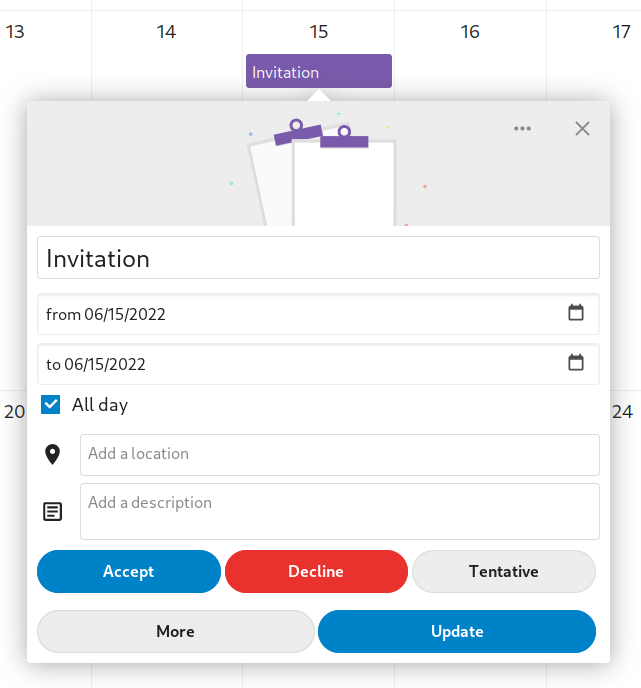641x688 pixels.
Task: Select day 14 in the calendar
Action: (x=166, y=32)
